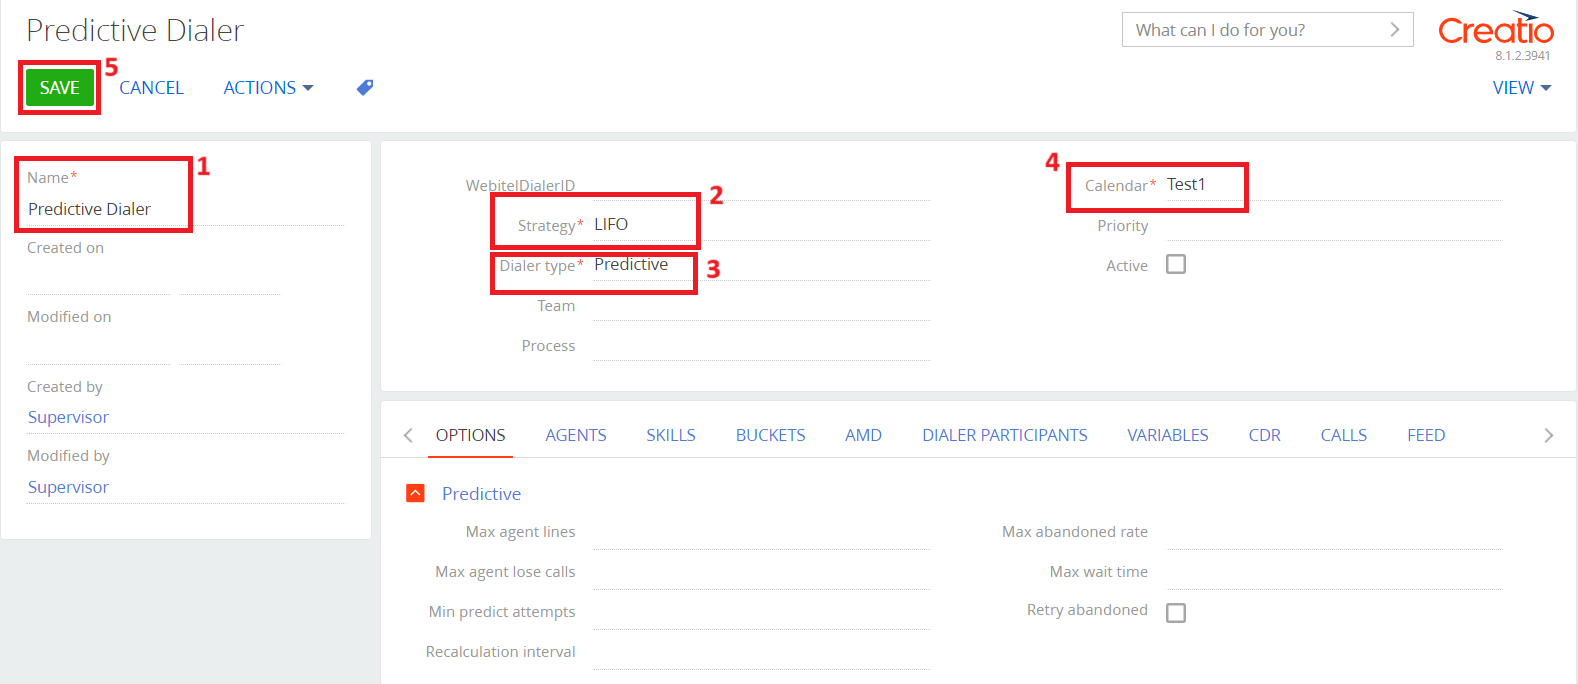
Task: Open the Strategy LIFO dropdown
Action: 761,225
